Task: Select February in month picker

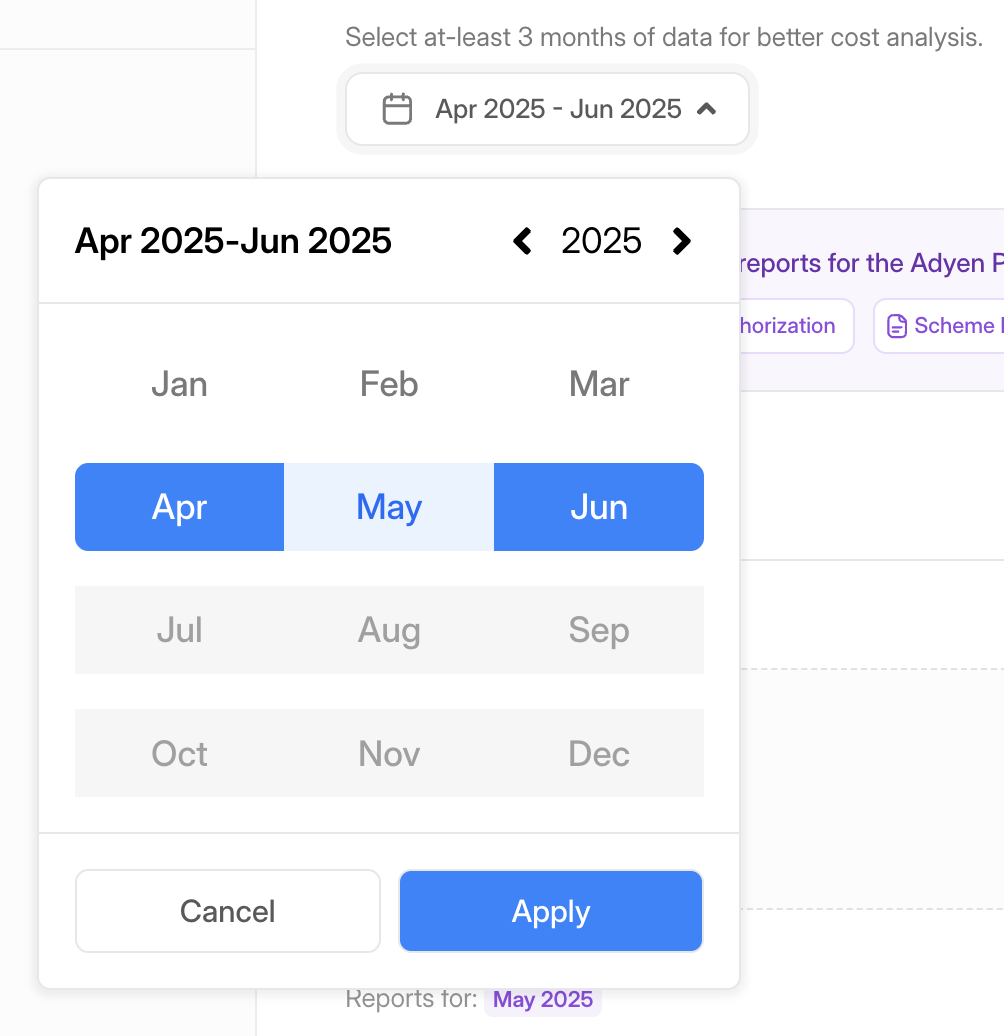Action: [x=389, y=384]
